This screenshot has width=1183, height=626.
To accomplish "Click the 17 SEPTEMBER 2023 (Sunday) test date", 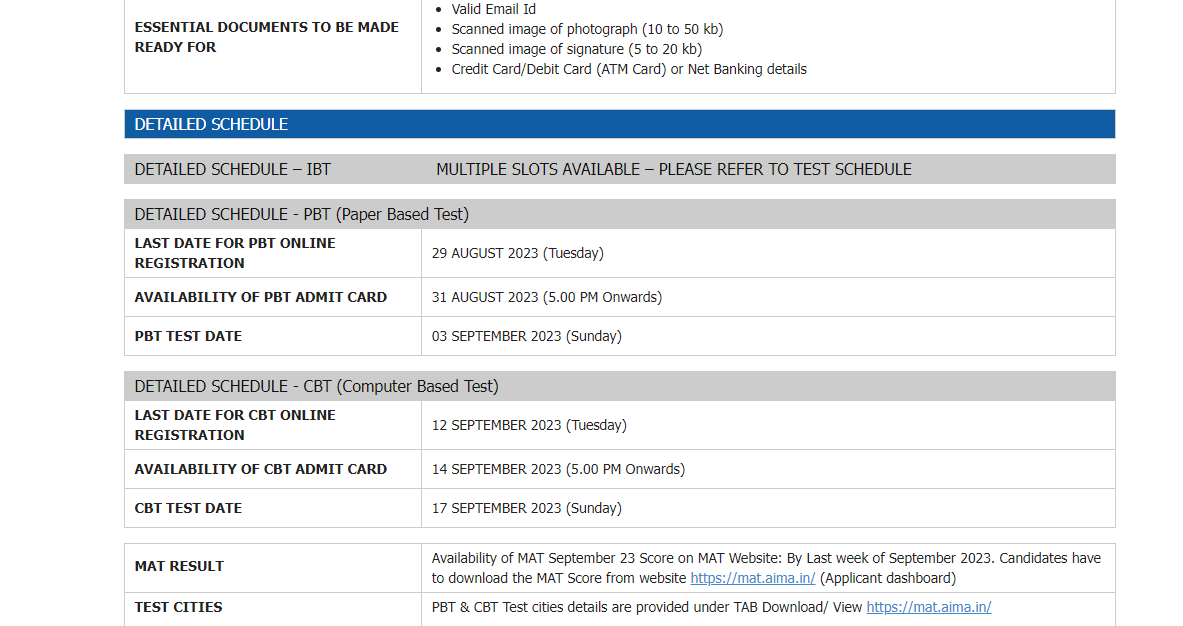I will (526, 508).
